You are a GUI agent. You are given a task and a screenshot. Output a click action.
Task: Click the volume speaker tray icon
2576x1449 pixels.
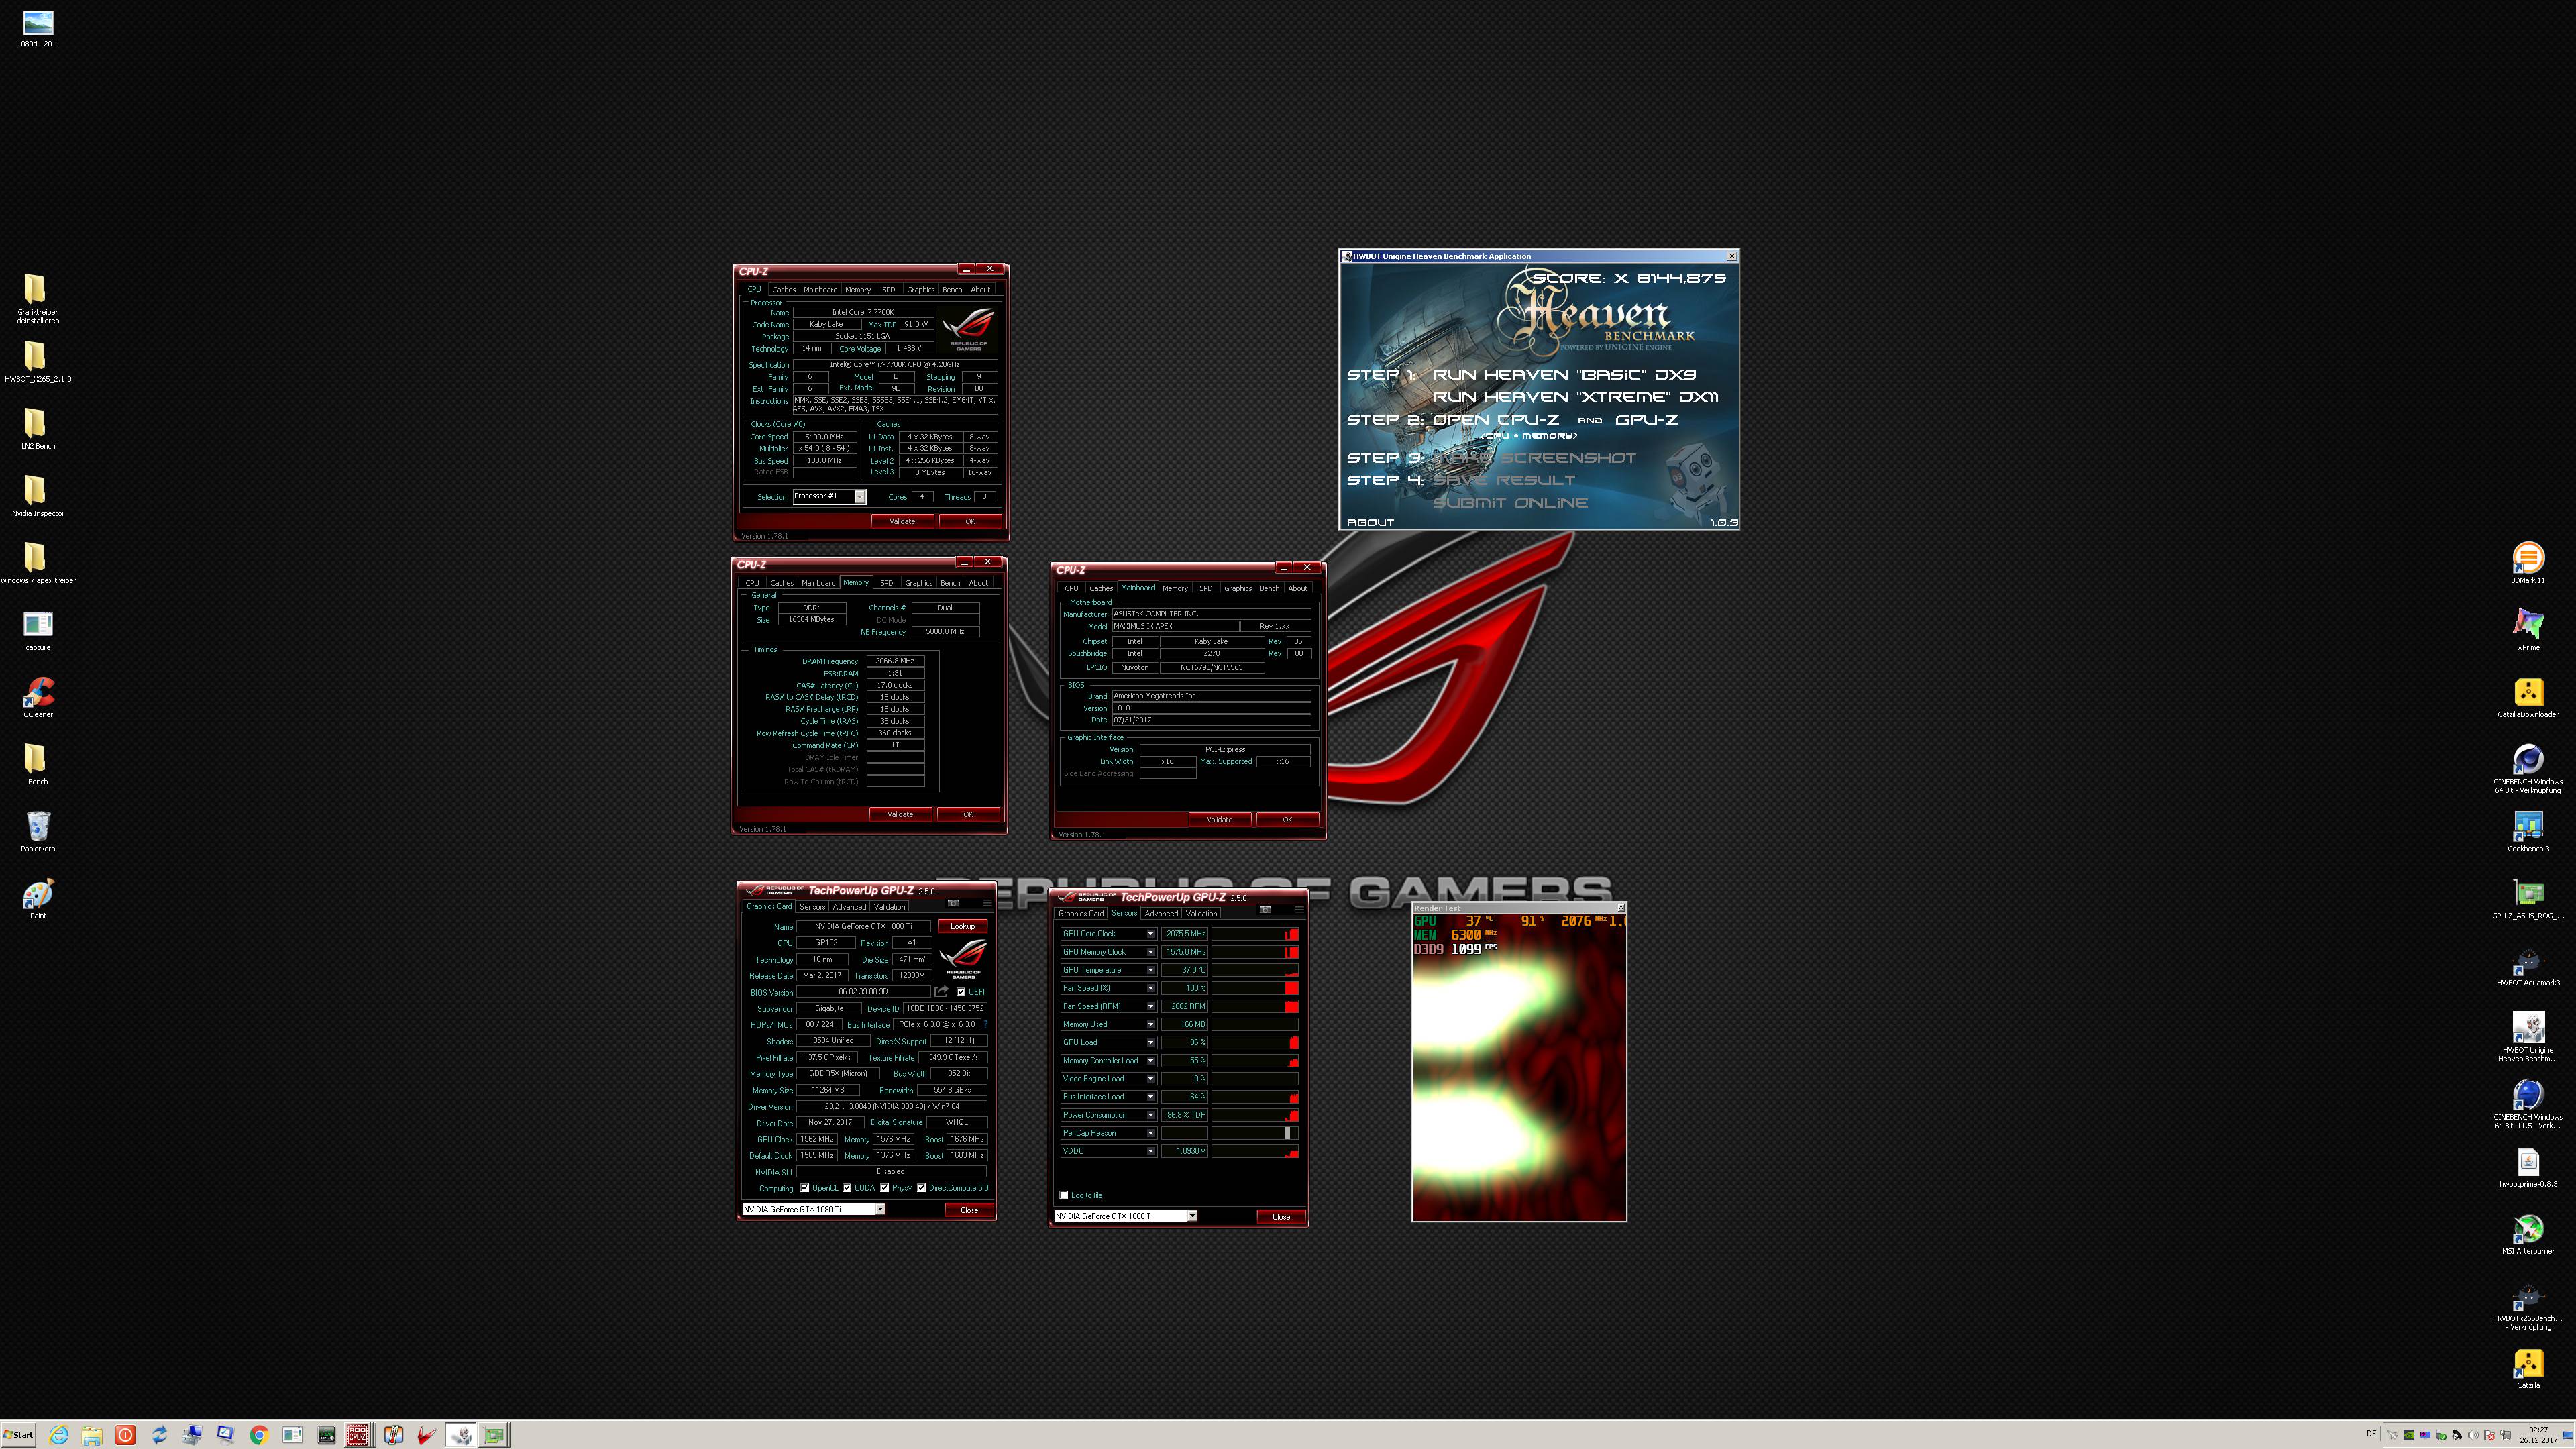tap(2473, 1435)
